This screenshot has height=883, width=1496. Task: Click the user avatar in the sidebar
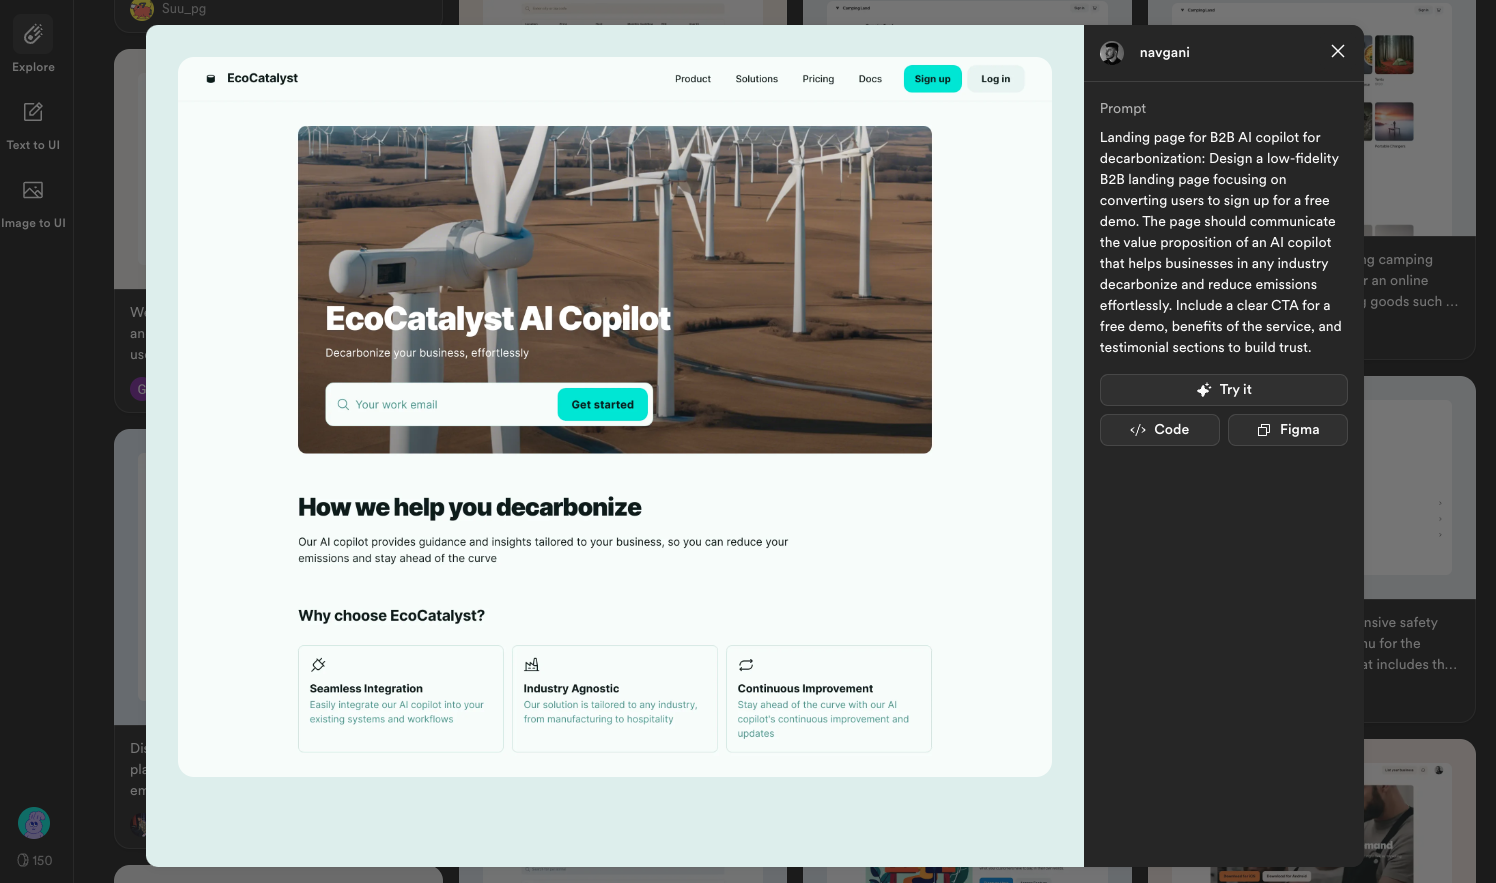coord(34,823)
